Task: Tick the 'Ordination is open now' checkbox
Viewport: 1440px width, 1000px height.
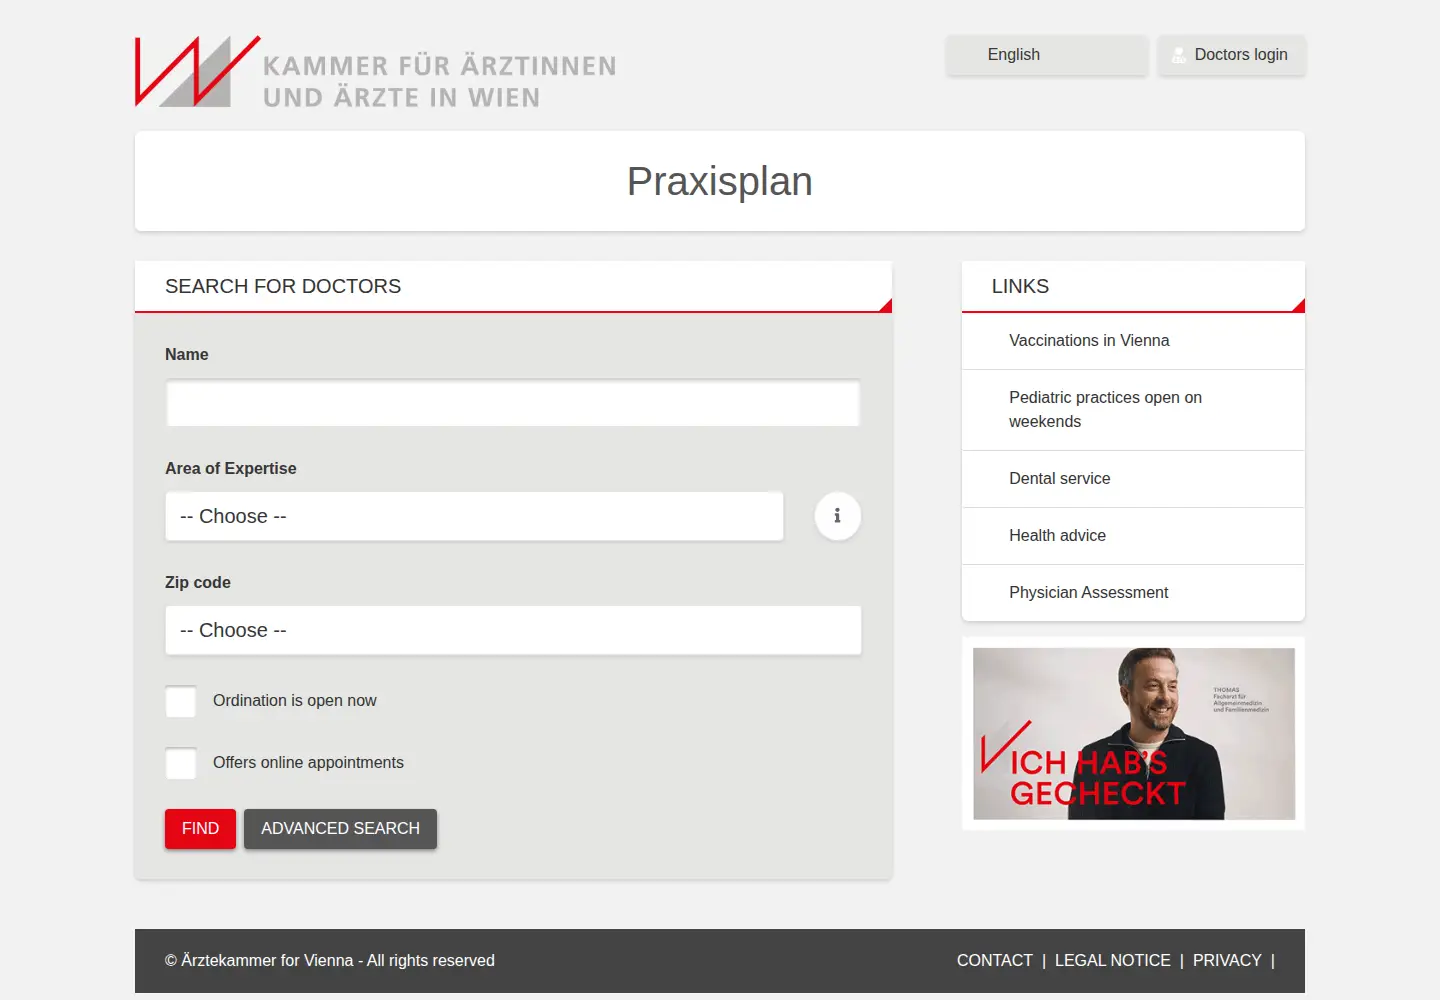Action: (181, 701)
